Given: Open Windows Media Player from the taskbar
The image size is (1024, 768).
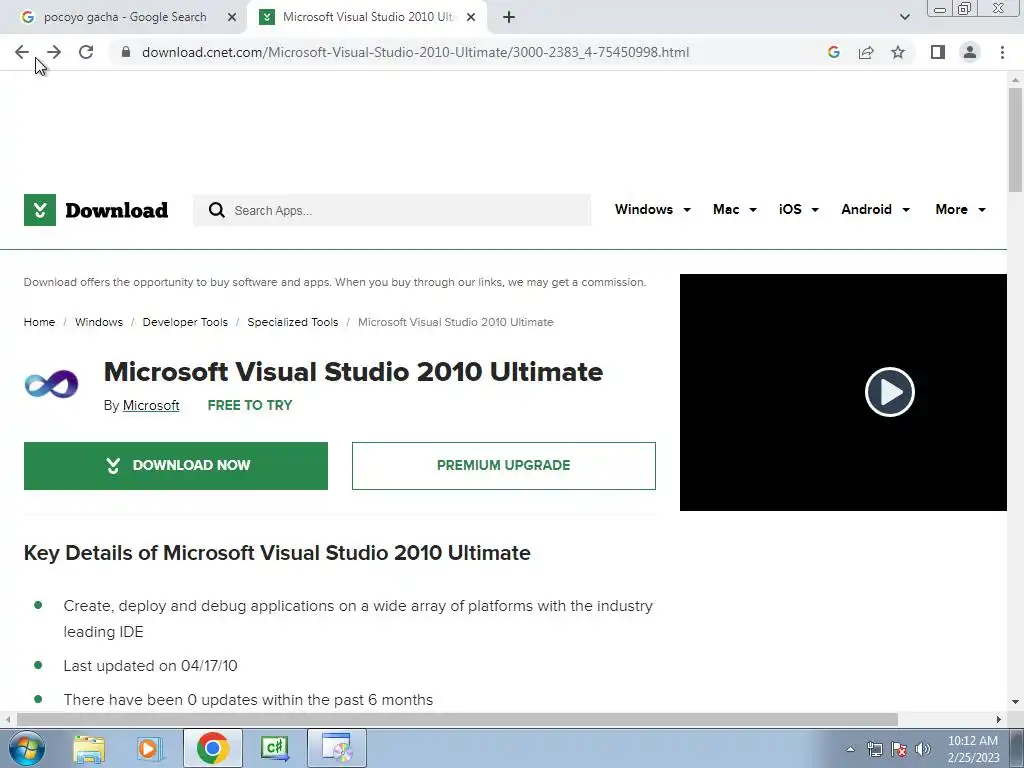Looking at the screenshot, I should (149, 749).
